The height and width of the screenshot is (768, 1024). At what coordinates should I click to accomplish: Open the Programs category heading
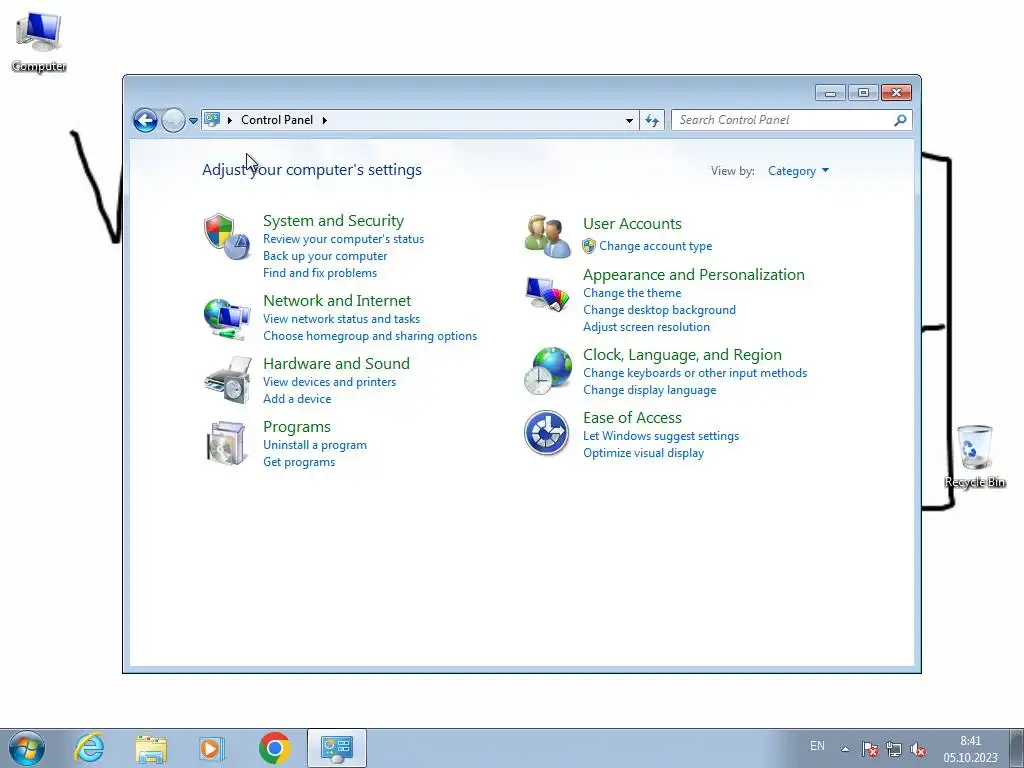point(296,427)
